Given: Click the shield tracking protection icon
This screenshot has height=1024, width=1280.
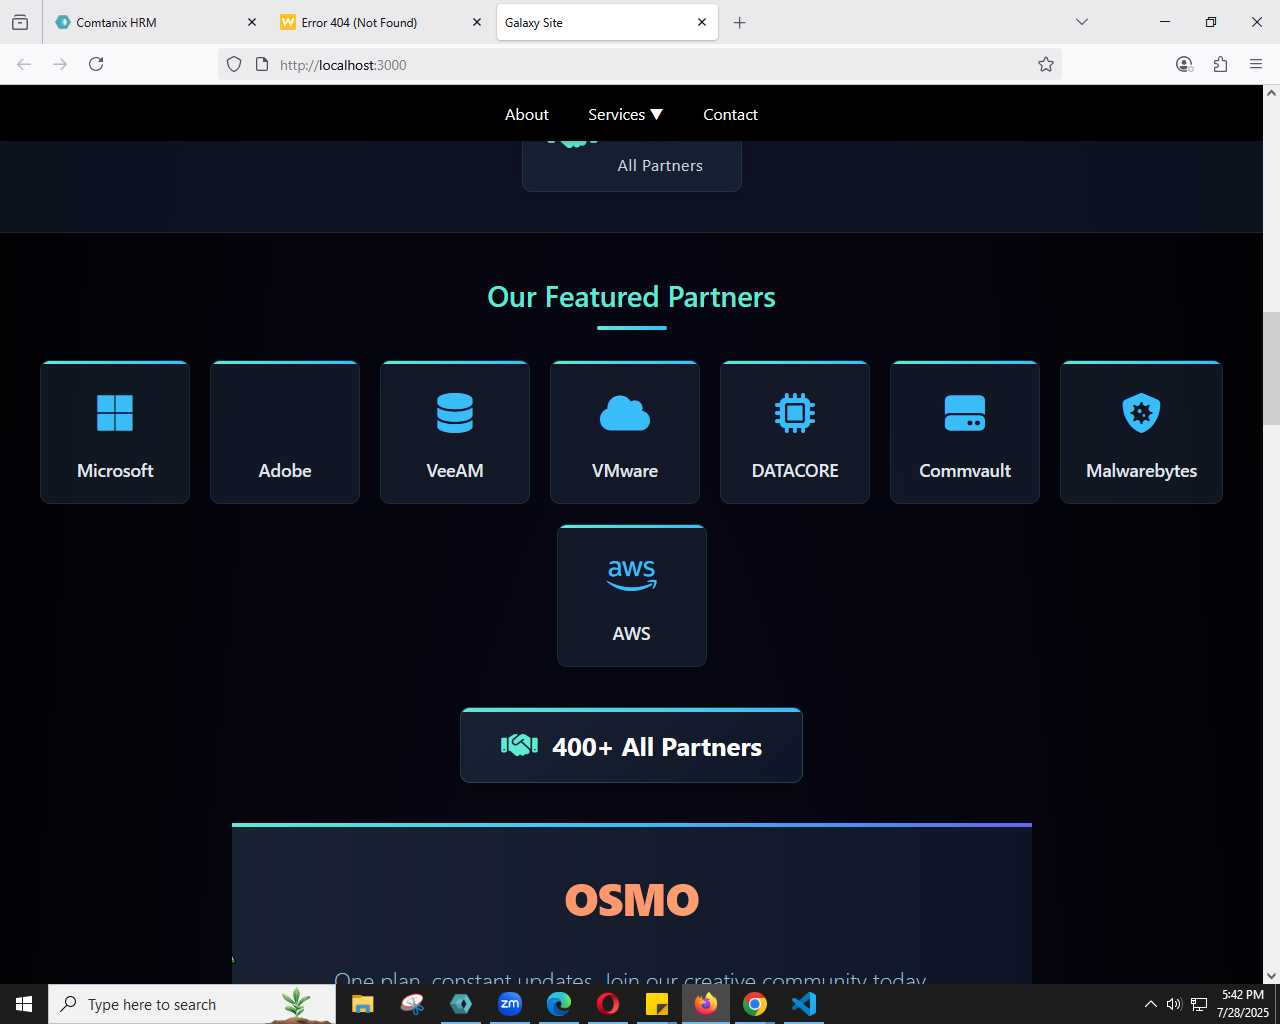Looking at the screenshot, I should pos(234,64).
